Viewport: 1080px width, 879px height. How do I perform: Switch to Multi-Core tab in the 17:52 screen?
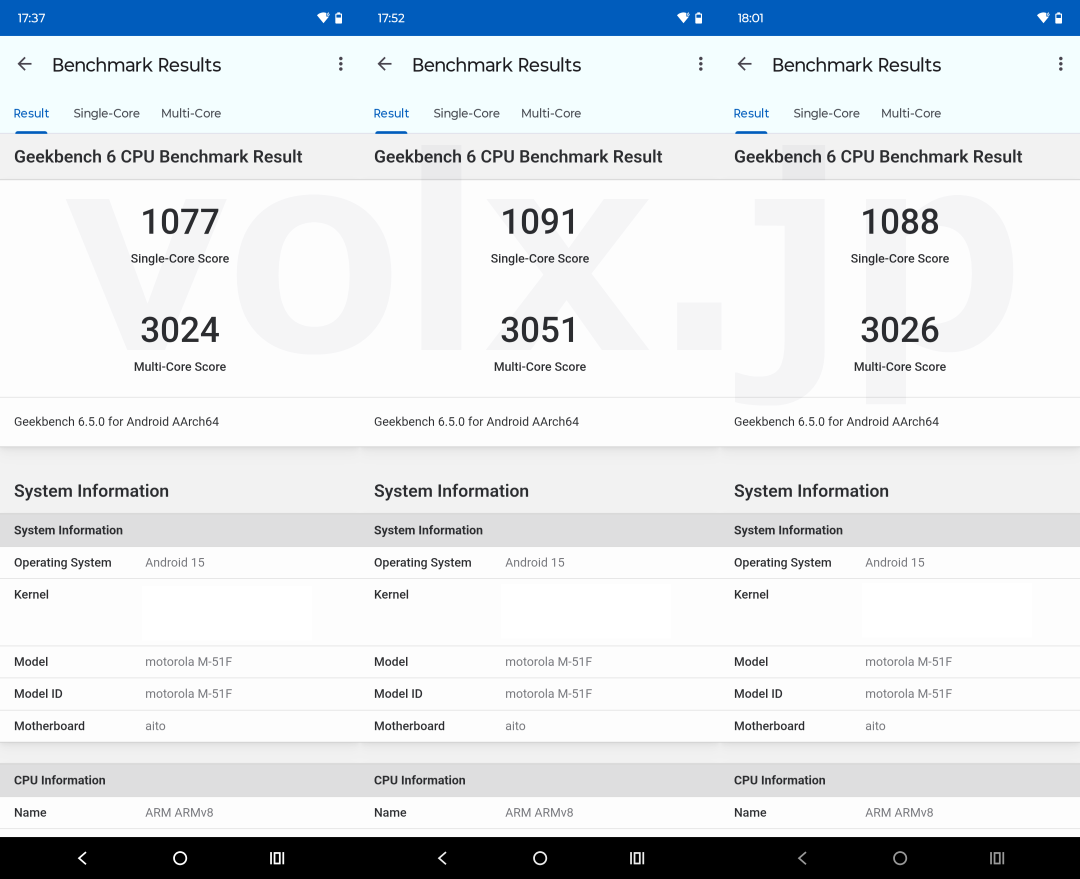551,113
